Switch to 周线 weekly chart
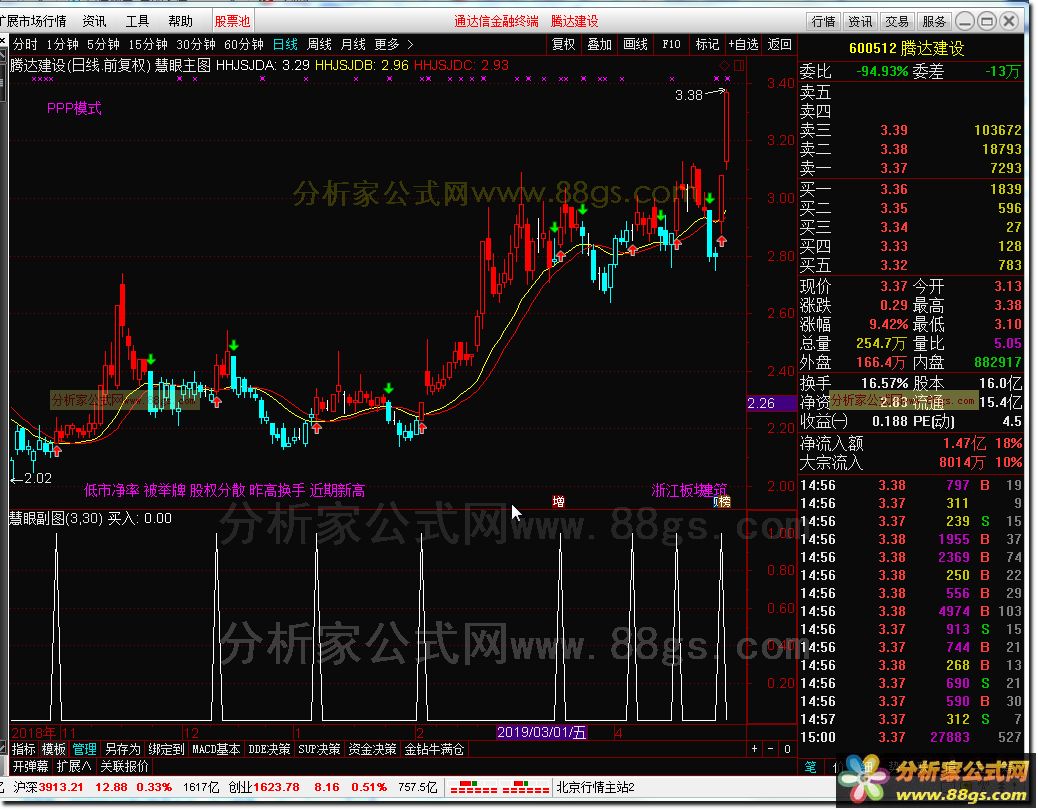1038x810 pixels. (320, 44)
